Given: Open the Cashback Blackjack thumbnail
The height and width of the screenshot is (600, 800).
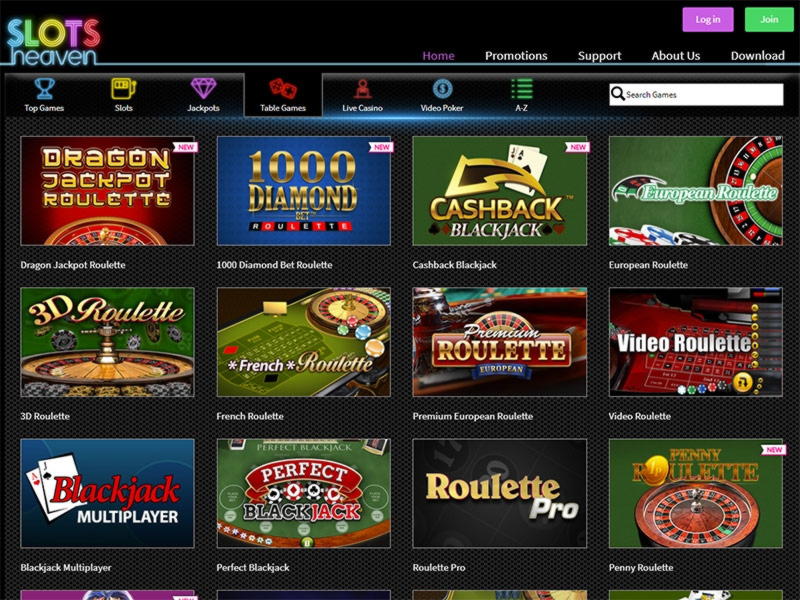Looking at the screenshot, I should (x=499, y=191).
